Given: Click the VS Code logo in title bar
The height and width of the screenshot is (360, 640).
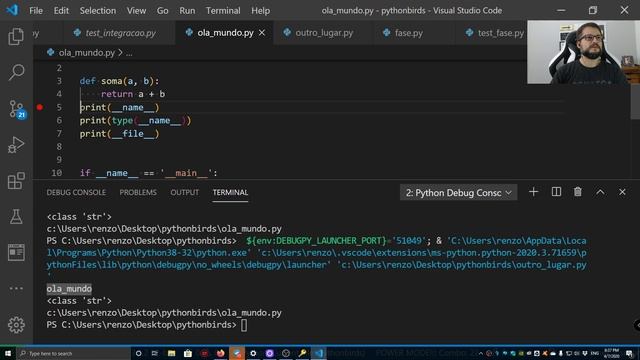Looking at the screenshot, I should click(12, 10).
